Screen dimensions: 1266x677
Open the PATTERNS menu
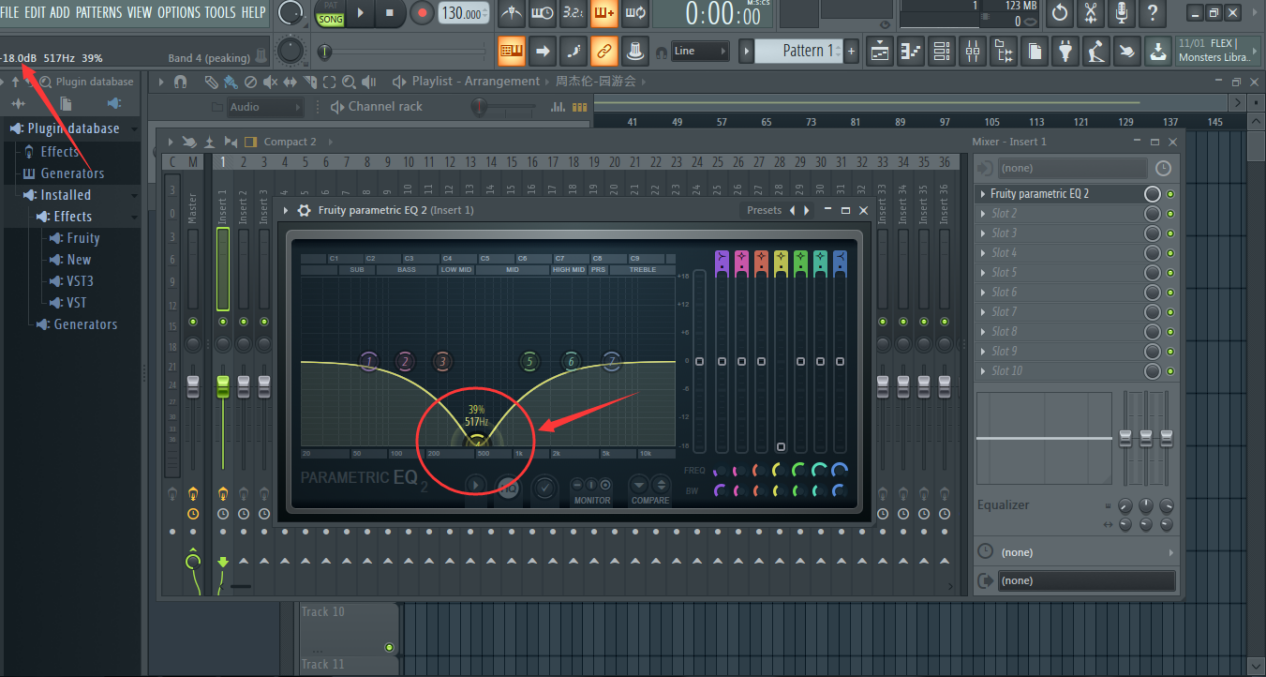99,12
